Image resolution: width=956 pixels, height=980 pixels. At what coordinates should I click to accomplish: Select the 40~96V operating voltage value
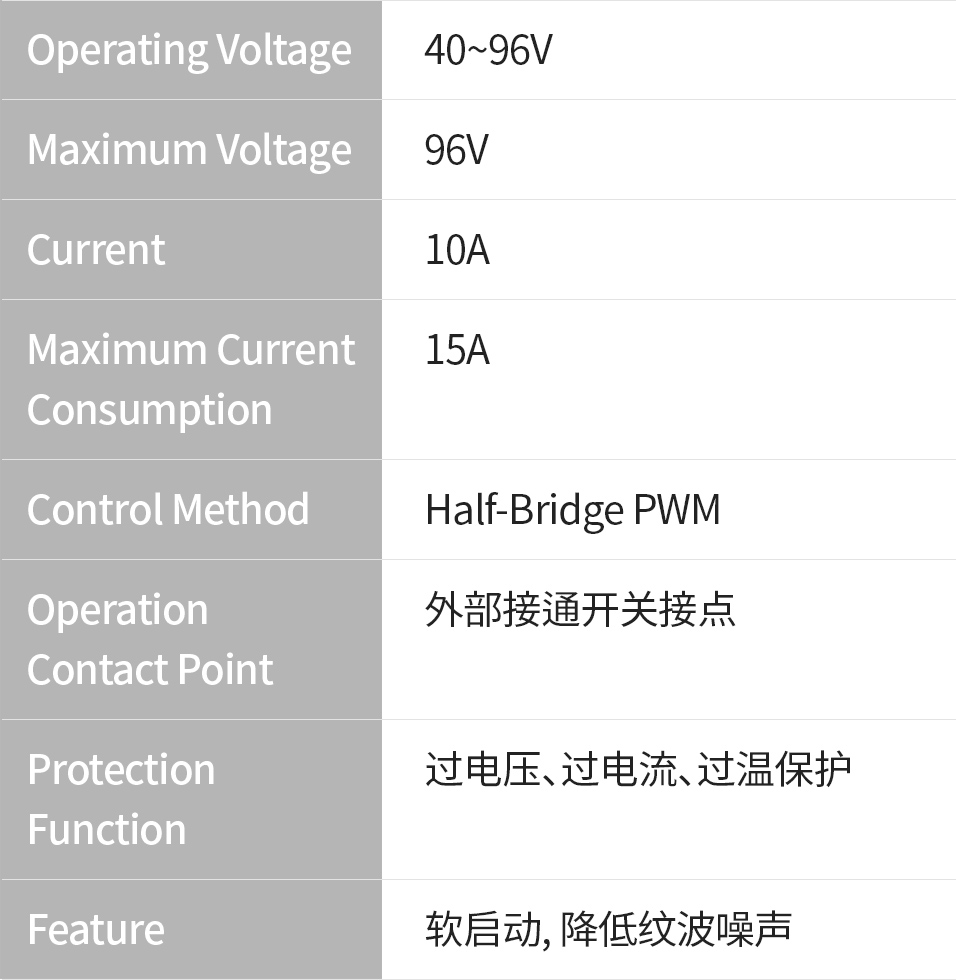(x=488, y=50)
